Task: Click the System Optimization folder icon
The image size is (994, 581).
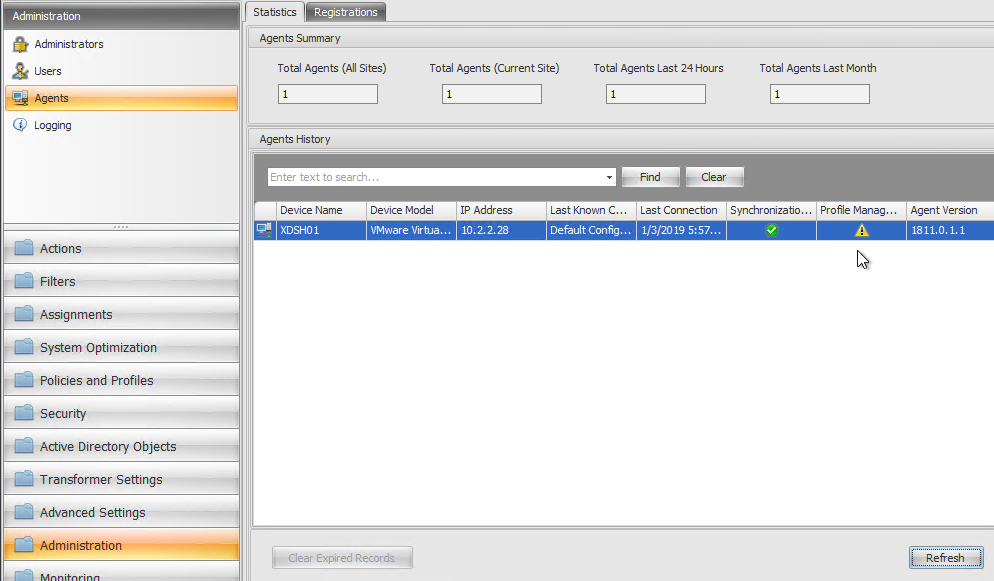Action: click(24, 347)
